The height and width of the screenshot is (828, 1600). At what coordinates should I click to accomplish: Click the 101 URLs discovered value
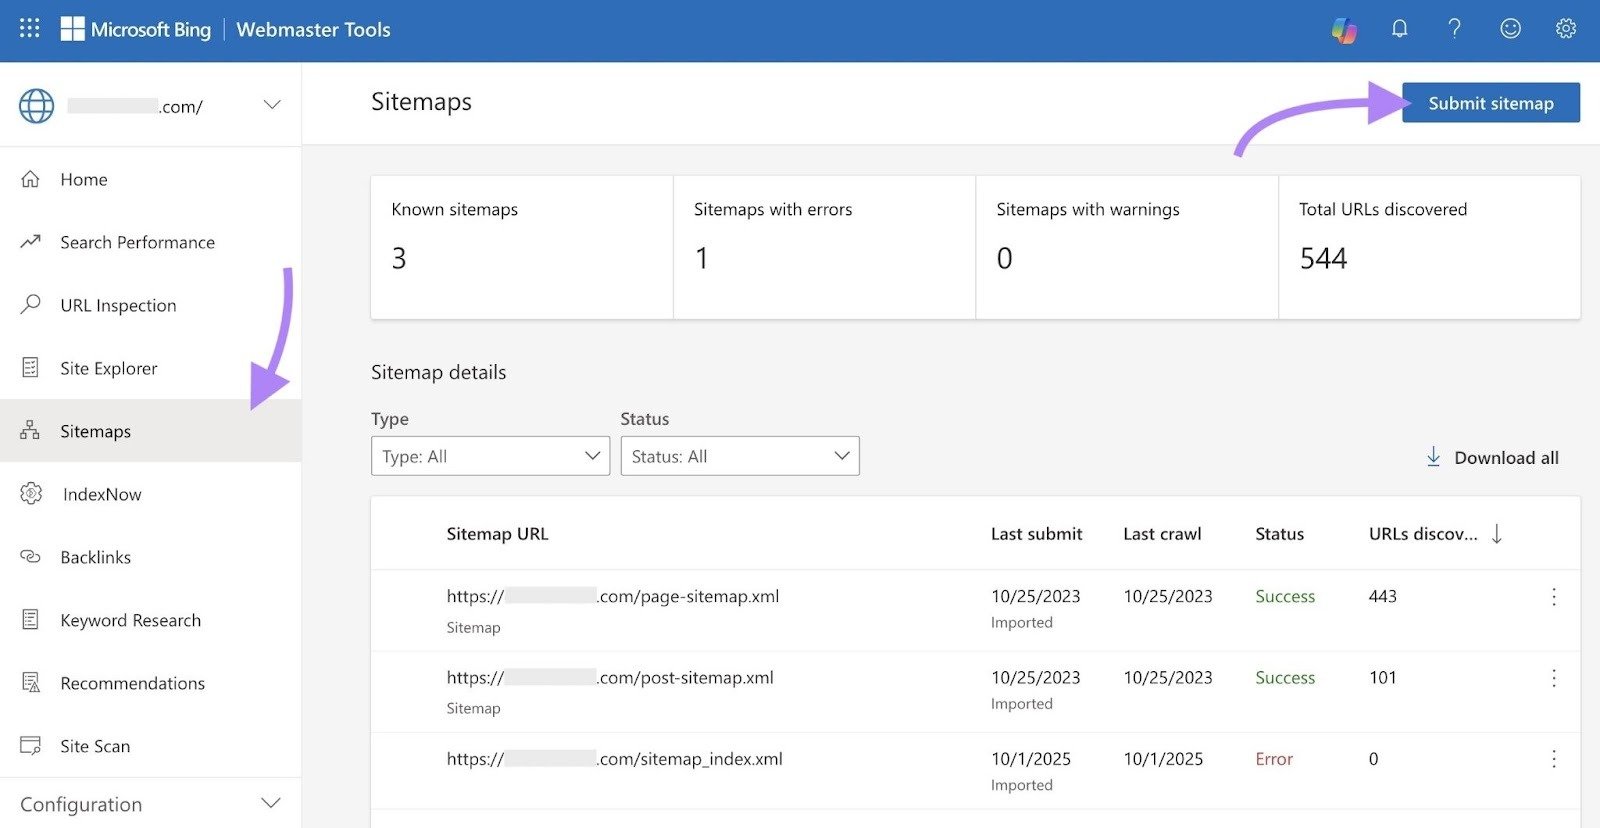click(1382, 677)
